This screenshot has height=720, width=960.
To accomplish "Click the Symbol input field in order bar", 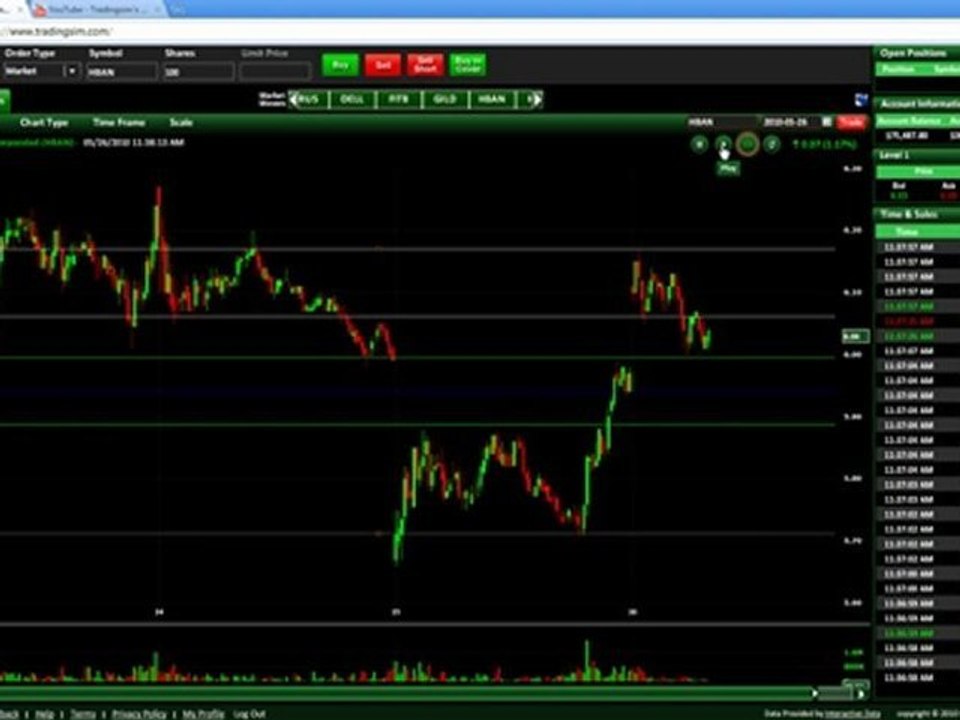I will (x=121, y=72).
